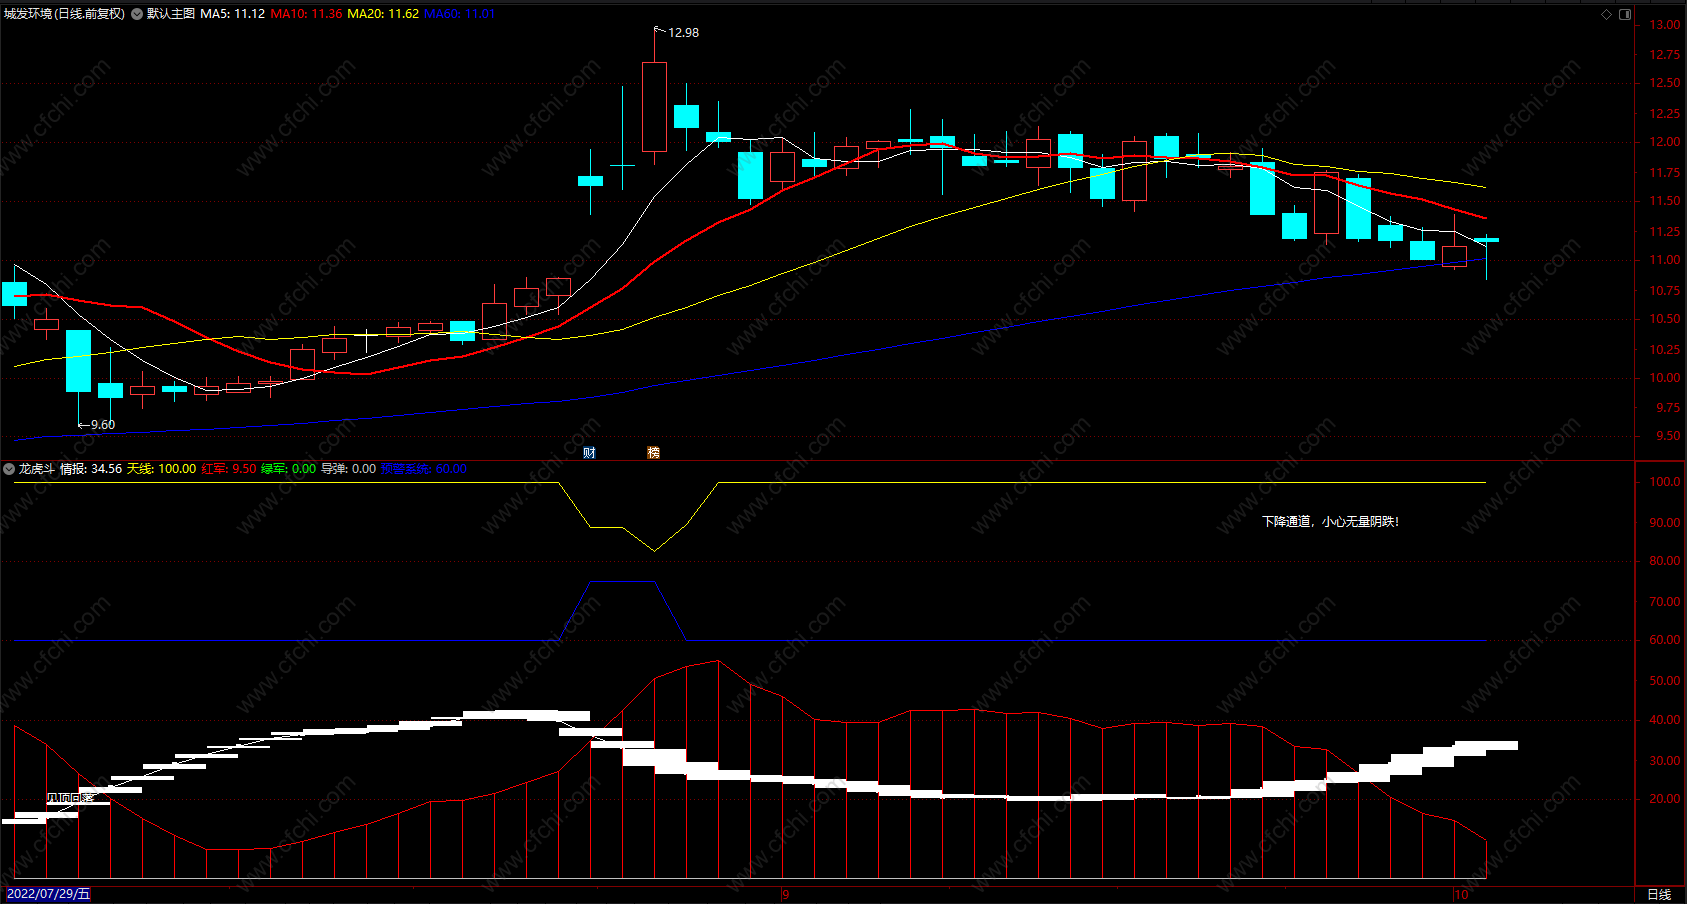Select the 默认主图 indicator label
The image size is (1687, 904).
point(171,14)
